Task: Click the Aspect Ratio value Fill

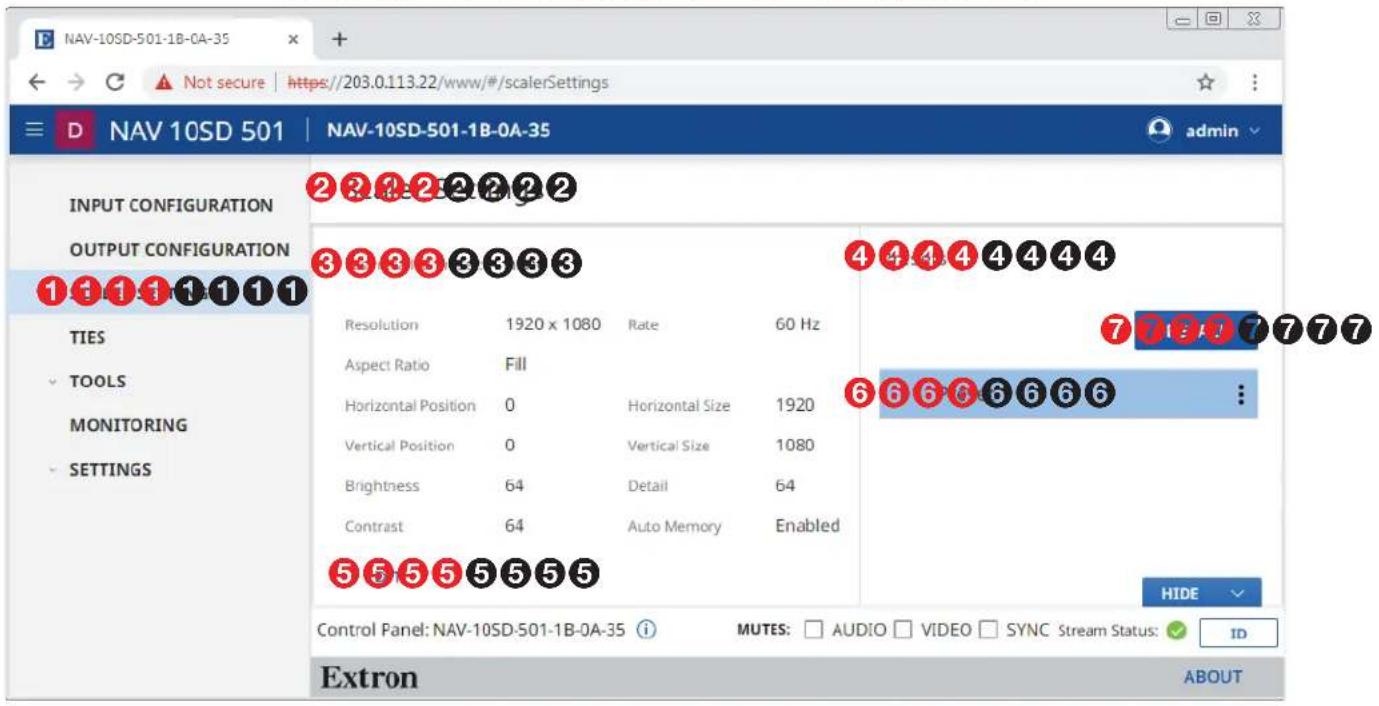Action: pyautogui.click(x=515, y=365)
